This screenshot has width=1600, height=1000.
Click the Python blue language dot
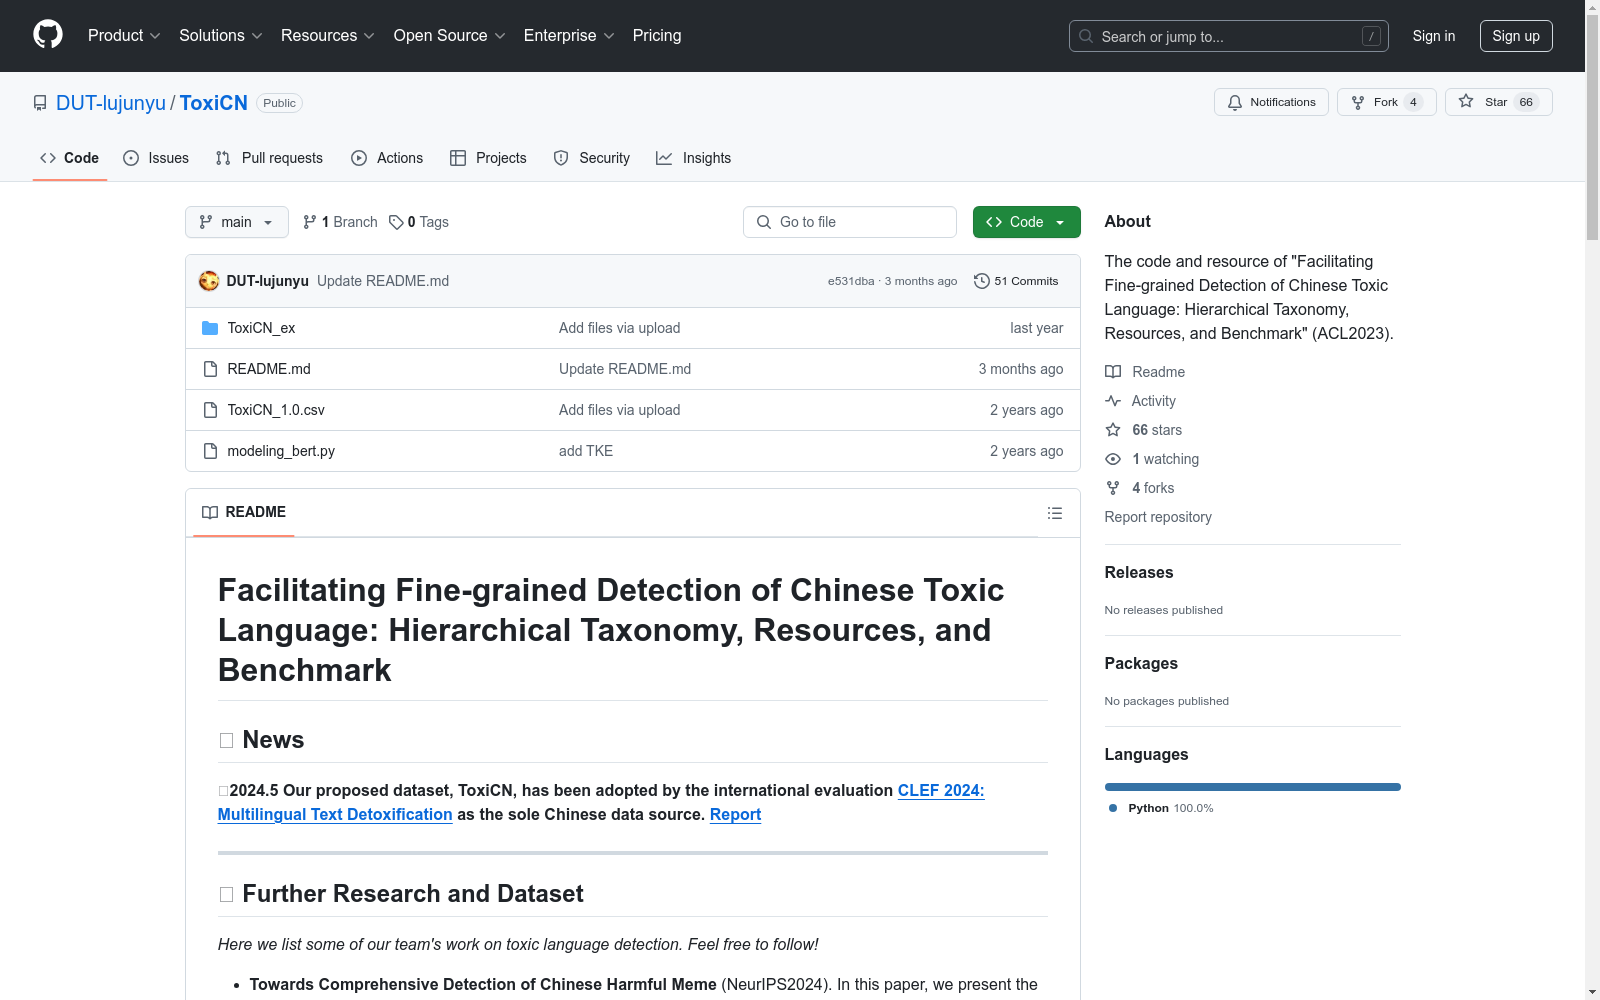pyautogui.click(x=1113, y=808)
